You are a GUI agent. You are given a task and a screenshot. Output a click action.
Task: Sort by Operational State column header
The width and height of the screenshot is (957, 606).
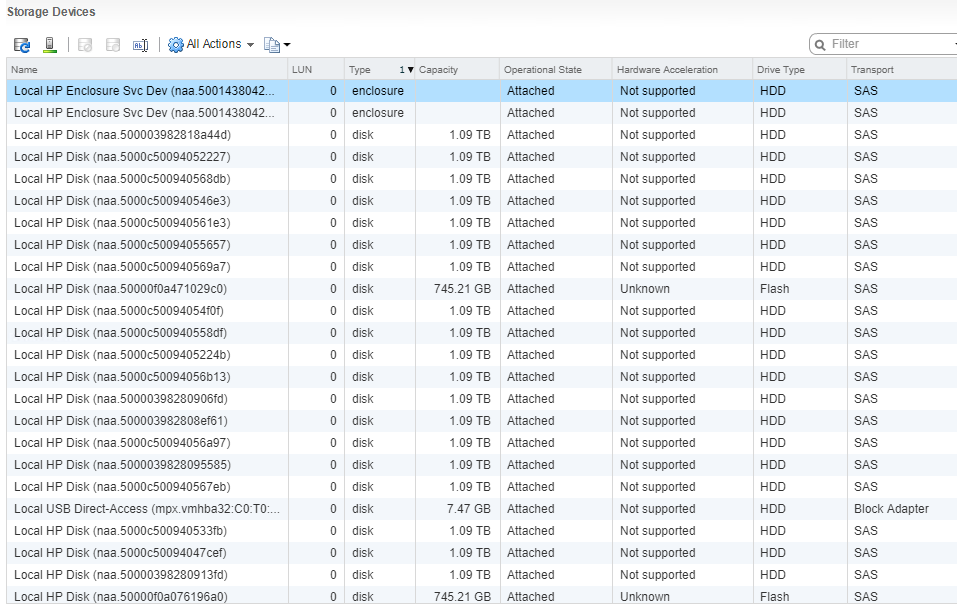tap(556, 70)
